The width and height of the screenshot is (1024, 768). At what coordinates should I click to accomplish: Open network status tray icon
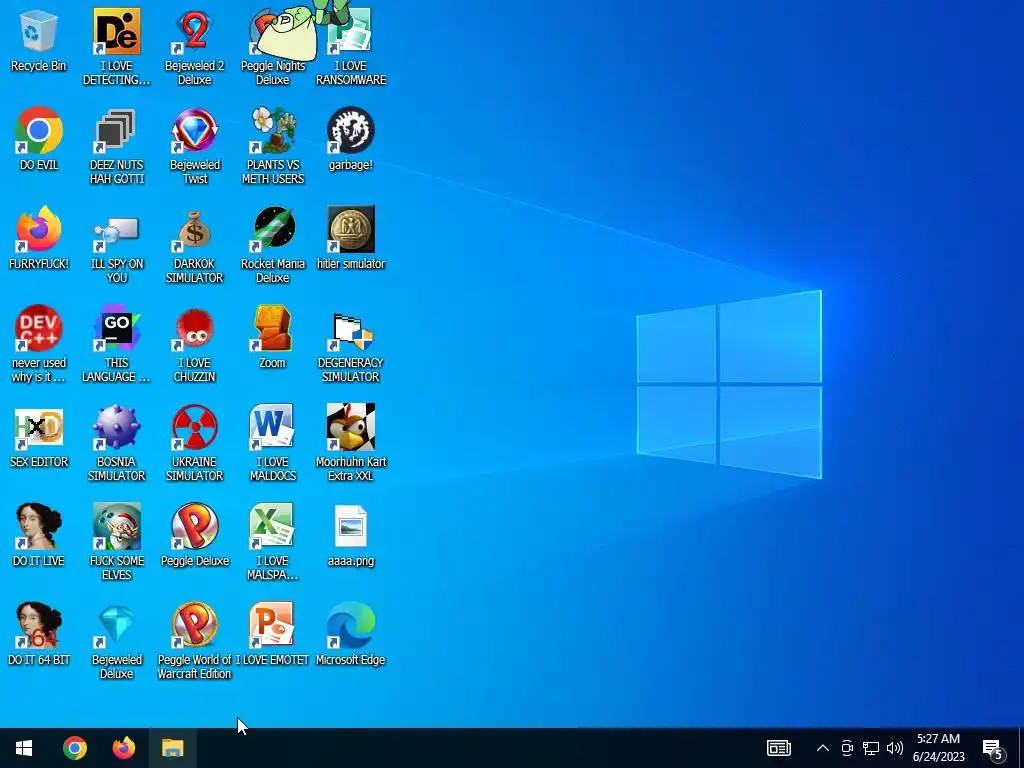pyautogui.click(x=871, y=748)
